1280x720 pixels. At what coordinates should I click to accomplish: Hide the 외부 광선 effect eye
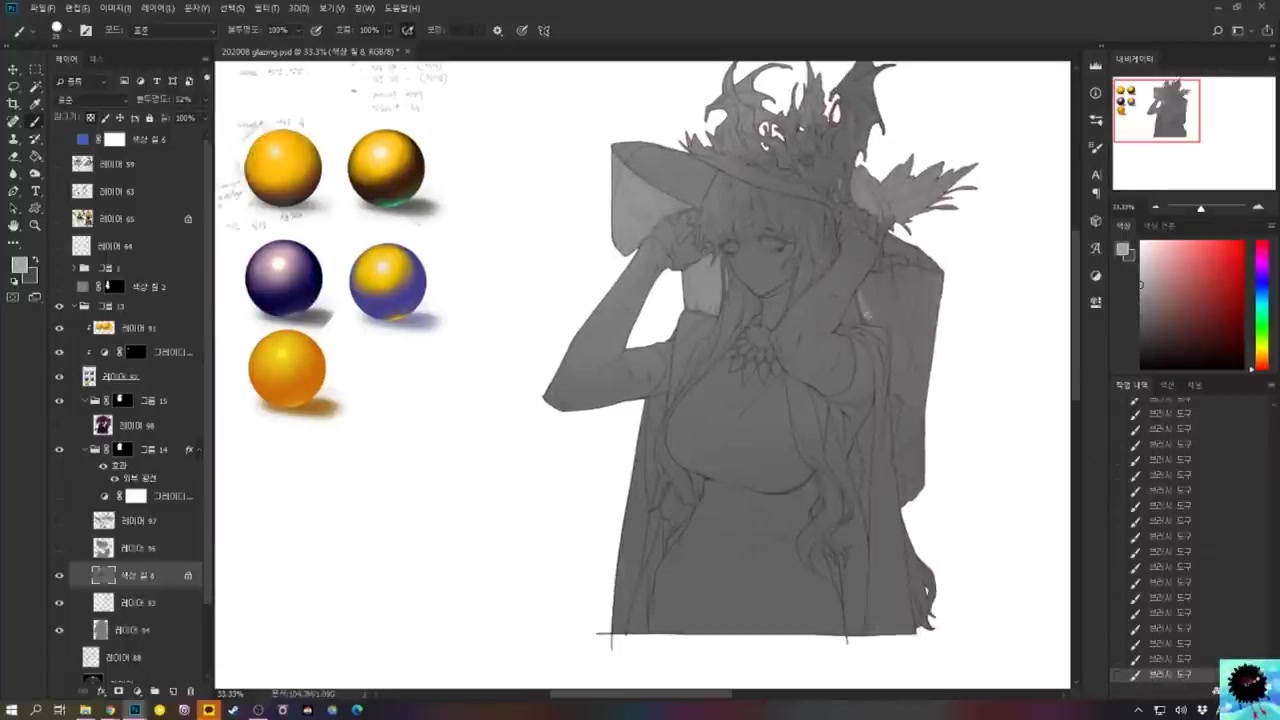pyautogui.click(x=114, y=479)
